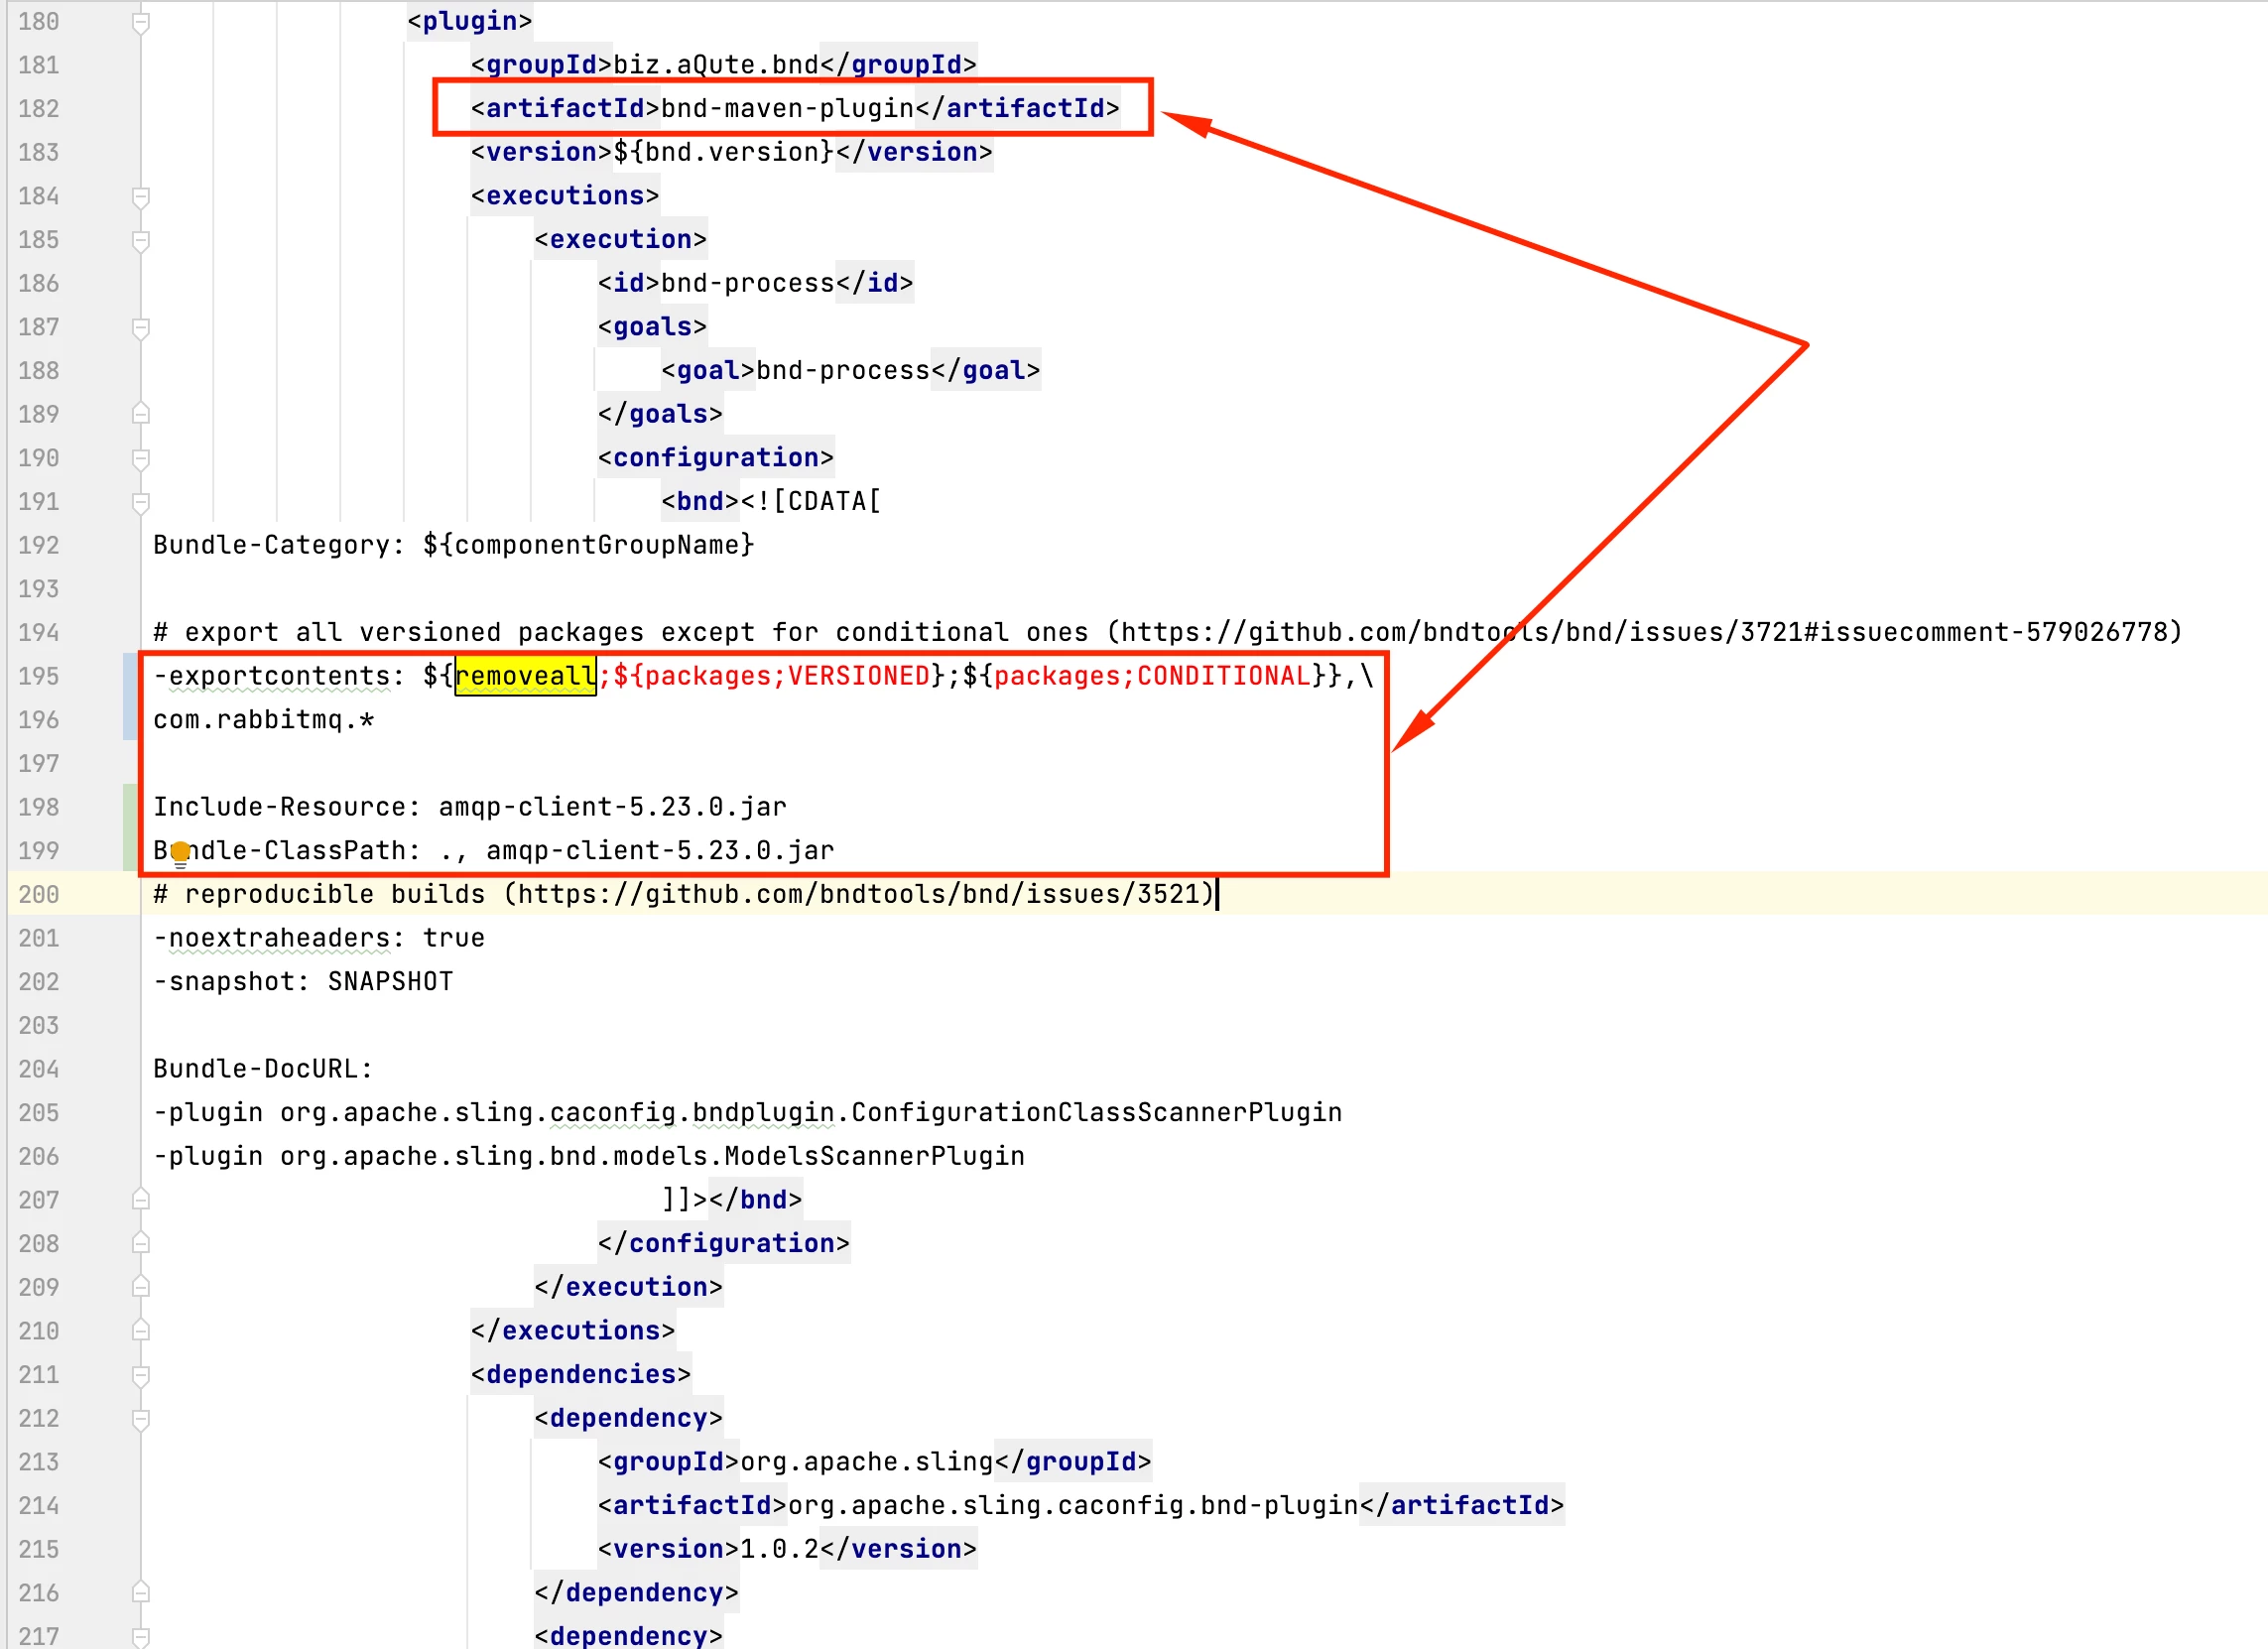
Task: Fold the first dependency element at line 212
Action: [x=141, y=1419]
